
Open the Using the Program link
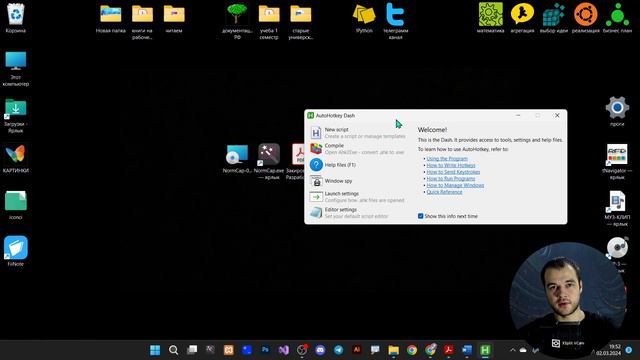click(447, 159)
